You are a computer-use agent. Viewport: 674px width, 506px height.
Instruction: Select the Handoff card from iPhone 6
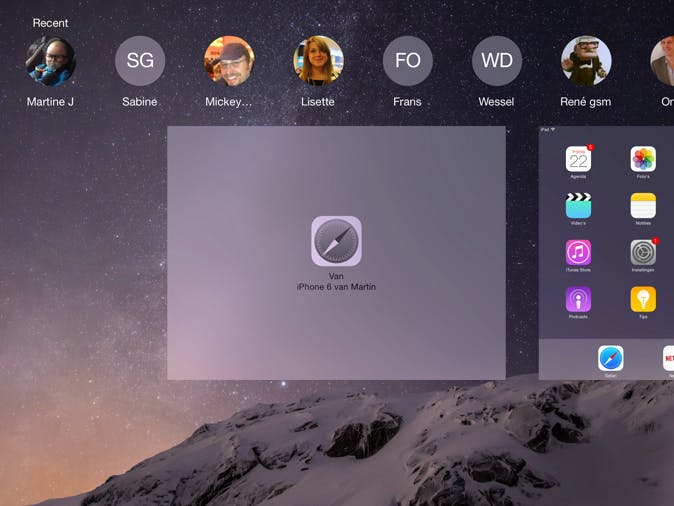tap(336, 253)
